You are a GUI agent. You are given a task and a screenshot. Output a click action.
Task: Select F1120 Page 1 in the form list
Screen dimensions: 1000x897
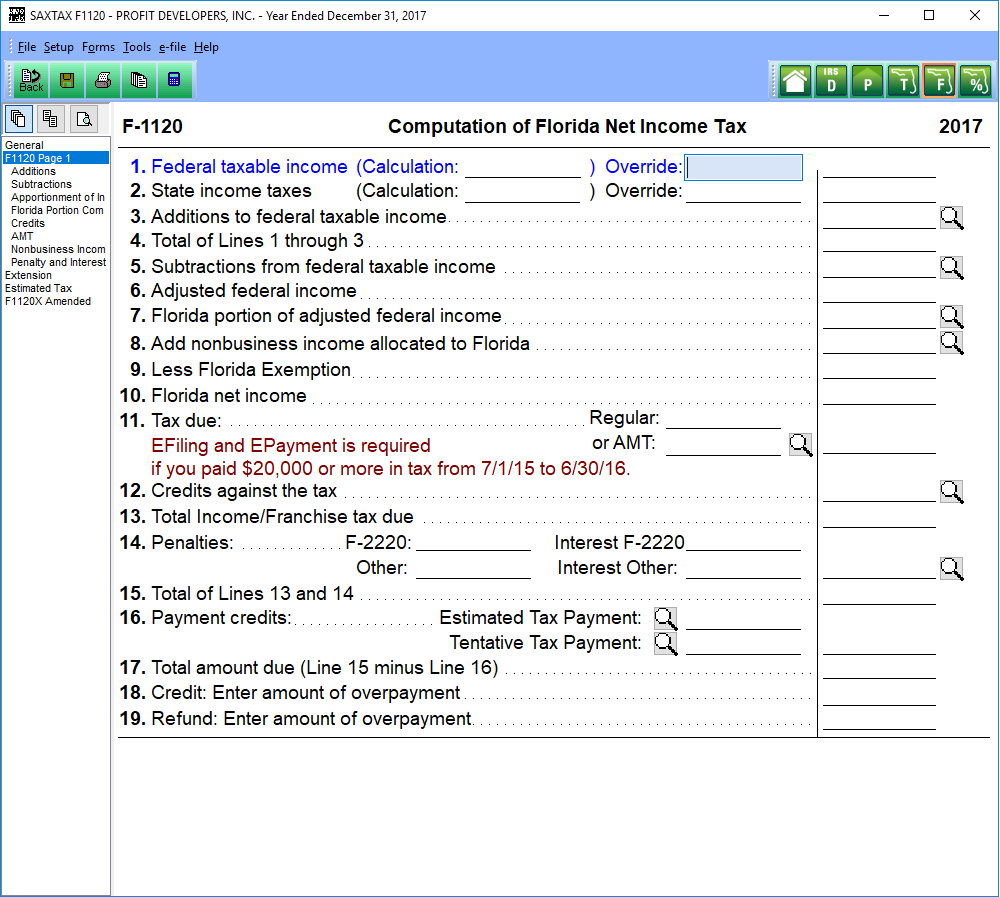pos(56,158)
